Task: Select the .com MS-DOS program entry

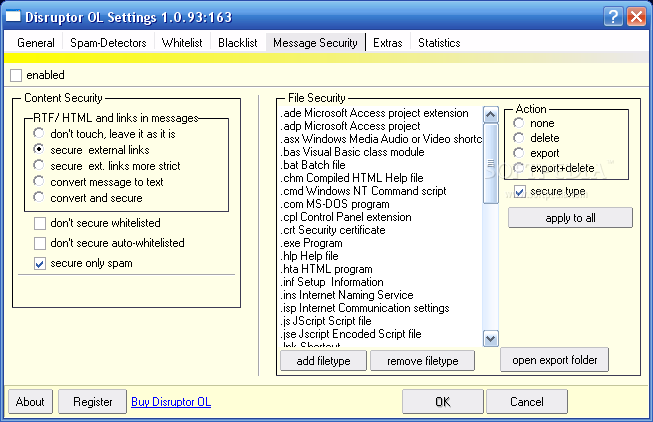Action: pyautogui.click(x=381, y=204)
